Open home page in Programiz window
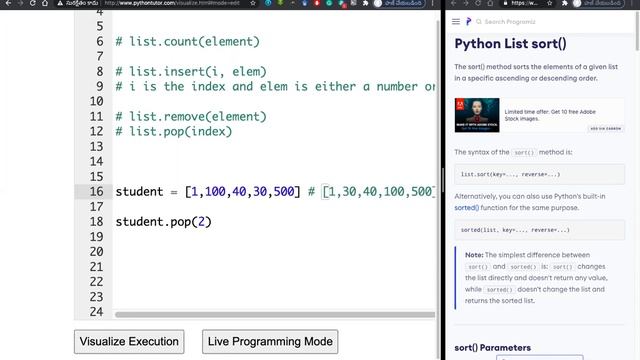 [490, 3]
